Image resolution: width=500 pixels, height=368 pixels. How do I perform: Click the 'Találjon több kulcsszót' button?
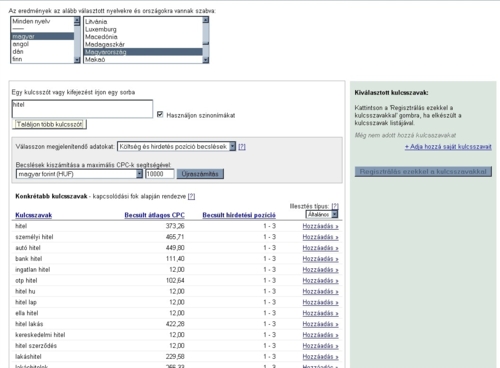pyautogui.click(x=49, y=124)
